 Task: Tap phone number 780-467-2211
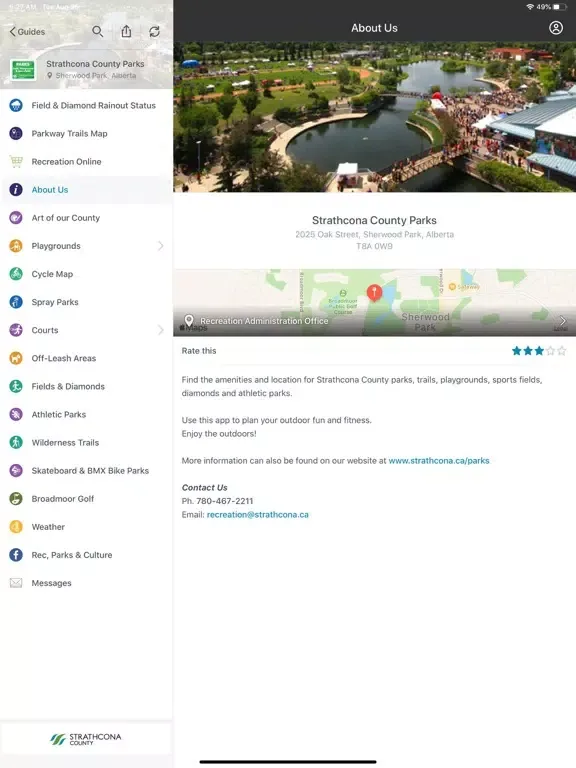[x=225, y=501]
